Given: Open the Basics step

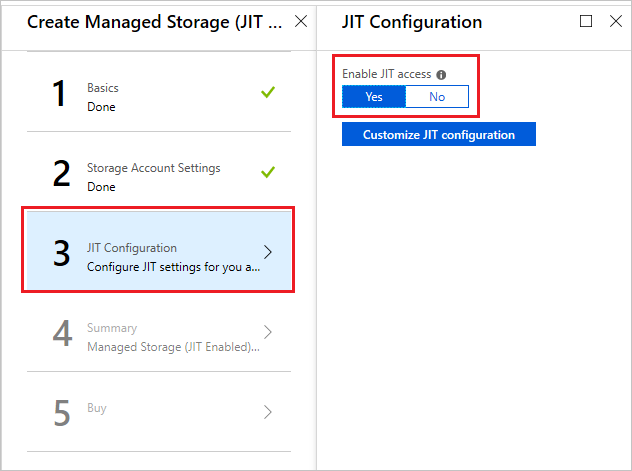Looking at the screenshot, I should [x=150, y=96].
